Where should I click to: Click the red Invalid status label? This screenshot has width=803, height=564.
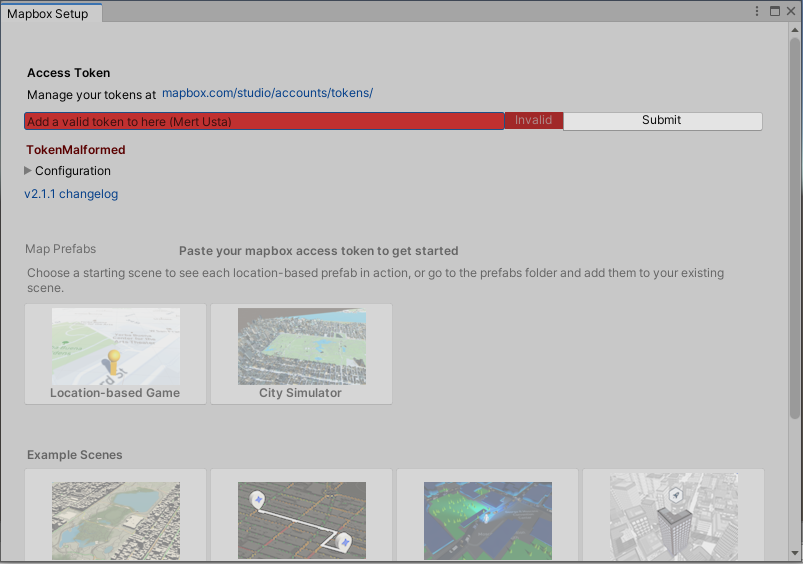tap(534, 120)
